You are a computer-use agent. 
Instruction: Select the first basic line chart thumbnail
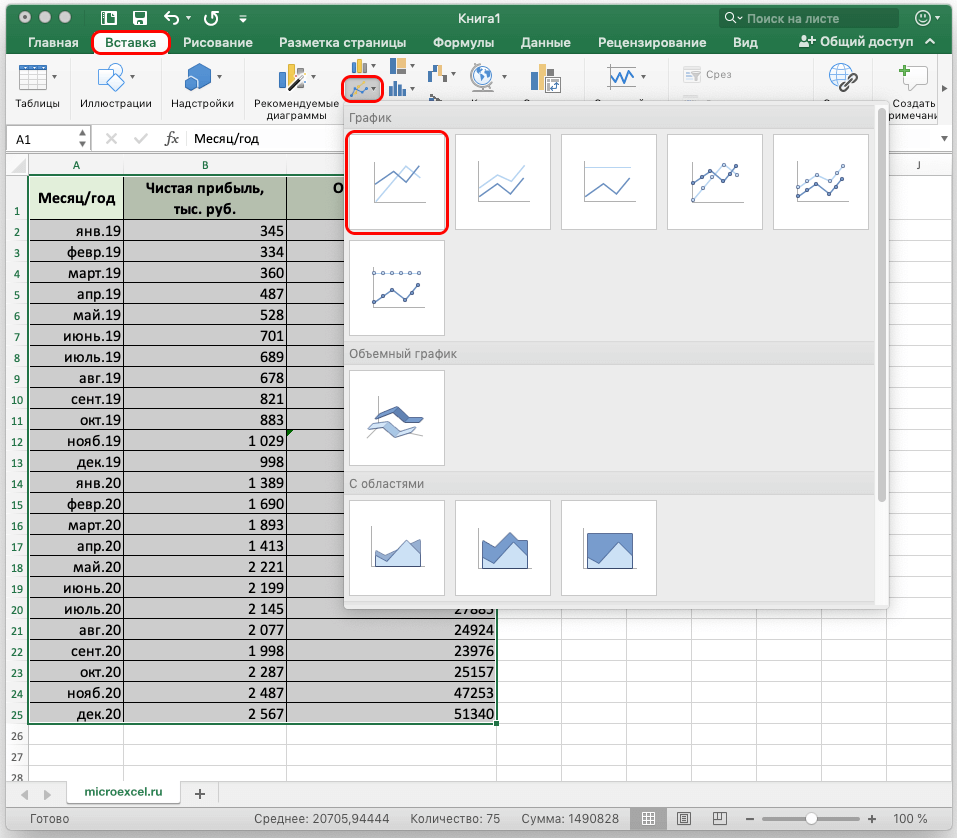click(397, 182)
